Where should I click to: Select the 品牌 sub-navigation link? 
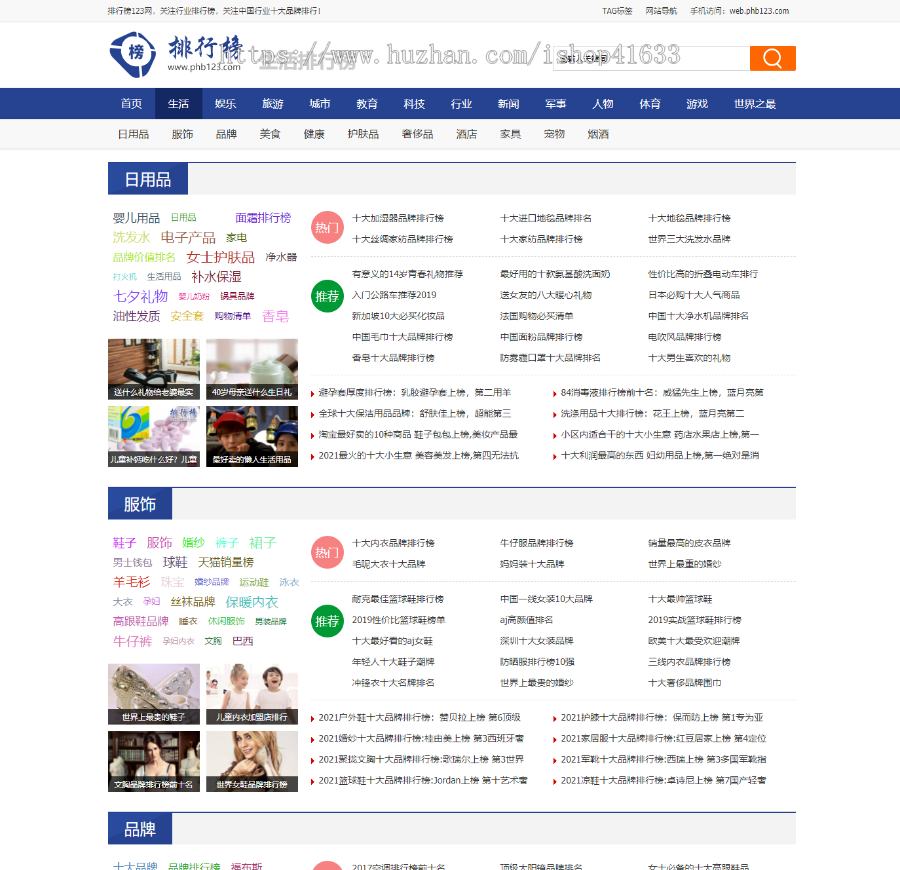pyautogui.click(x=226, y=134)
